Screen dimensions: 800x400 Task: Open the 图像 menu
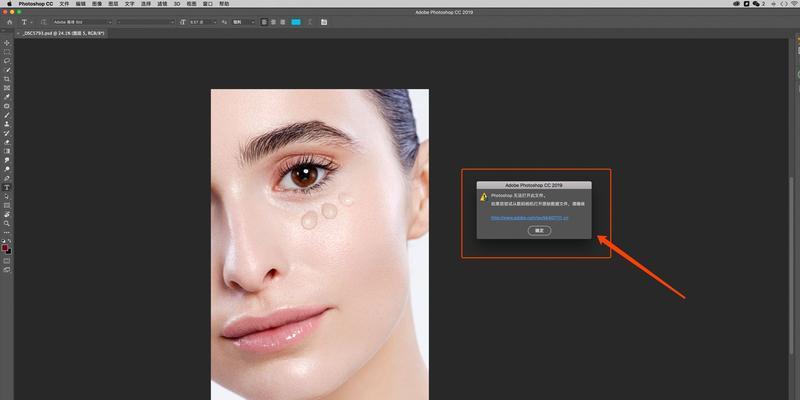pyautogui.click(x=97, y=4)
